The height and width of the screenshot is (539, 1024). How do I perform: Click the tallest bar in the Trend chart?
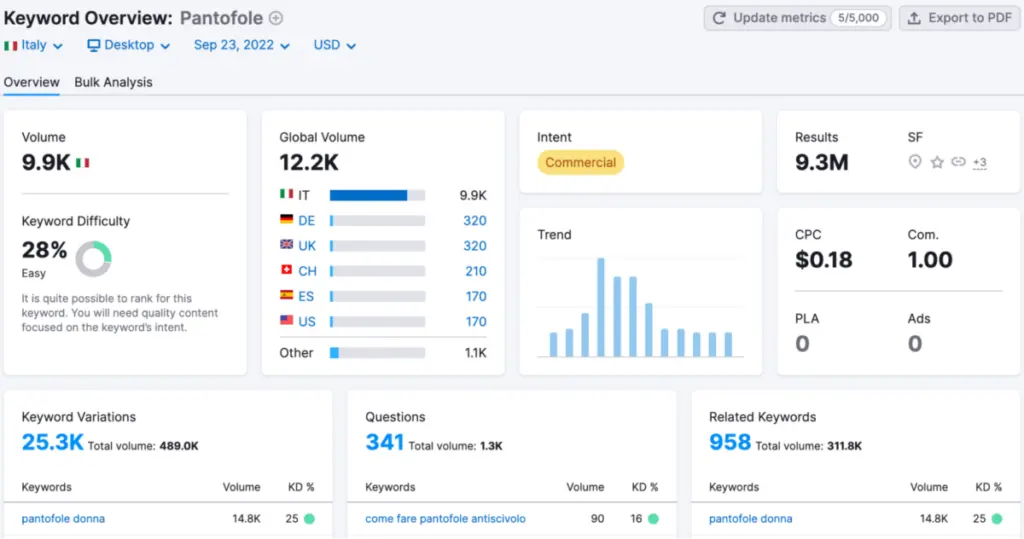[601, 307]
